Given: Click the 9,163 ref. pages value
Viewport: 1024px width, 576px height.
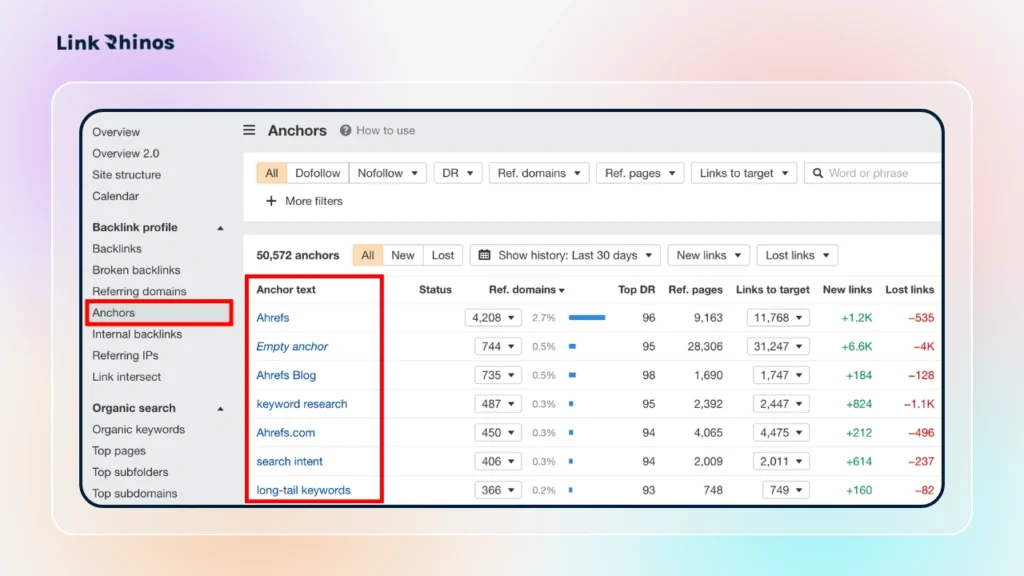Looking at the screenshot, I should pyautogui.click(x=708, y=318).
